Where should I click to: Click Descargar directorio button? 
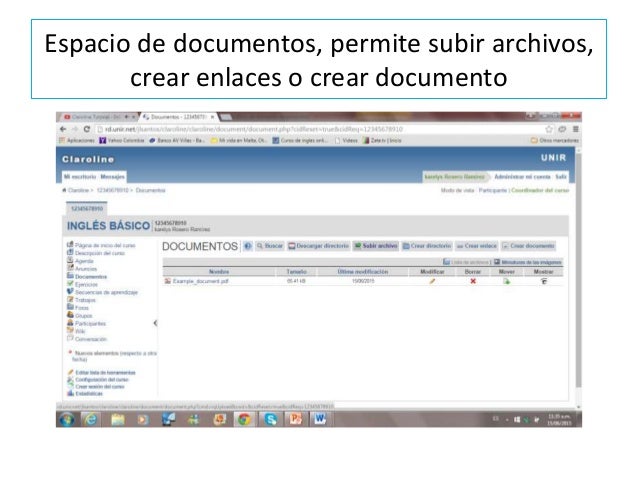319,246
